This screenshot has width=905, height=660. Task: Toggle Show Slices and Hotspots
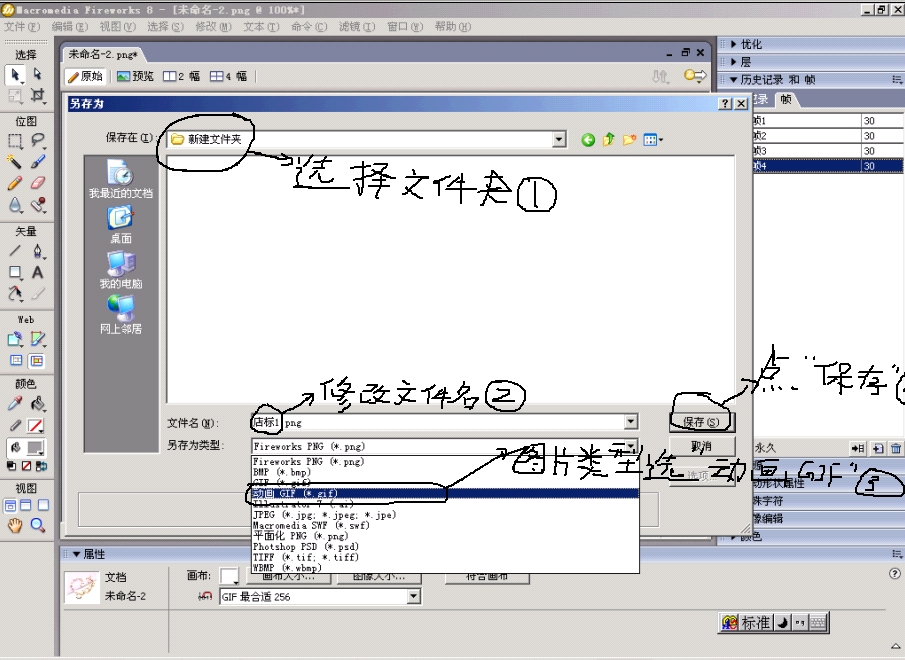[37, 361]
